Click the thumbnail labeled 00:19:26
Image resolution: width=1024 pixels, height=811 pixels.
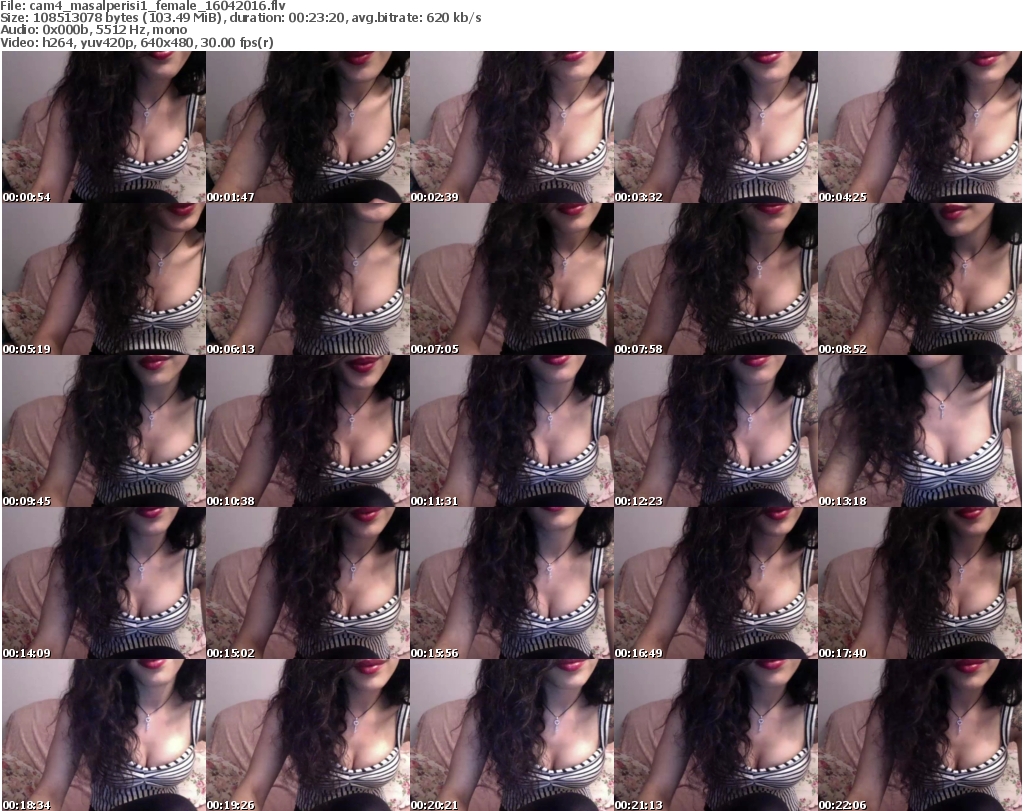tap(308, 735)
